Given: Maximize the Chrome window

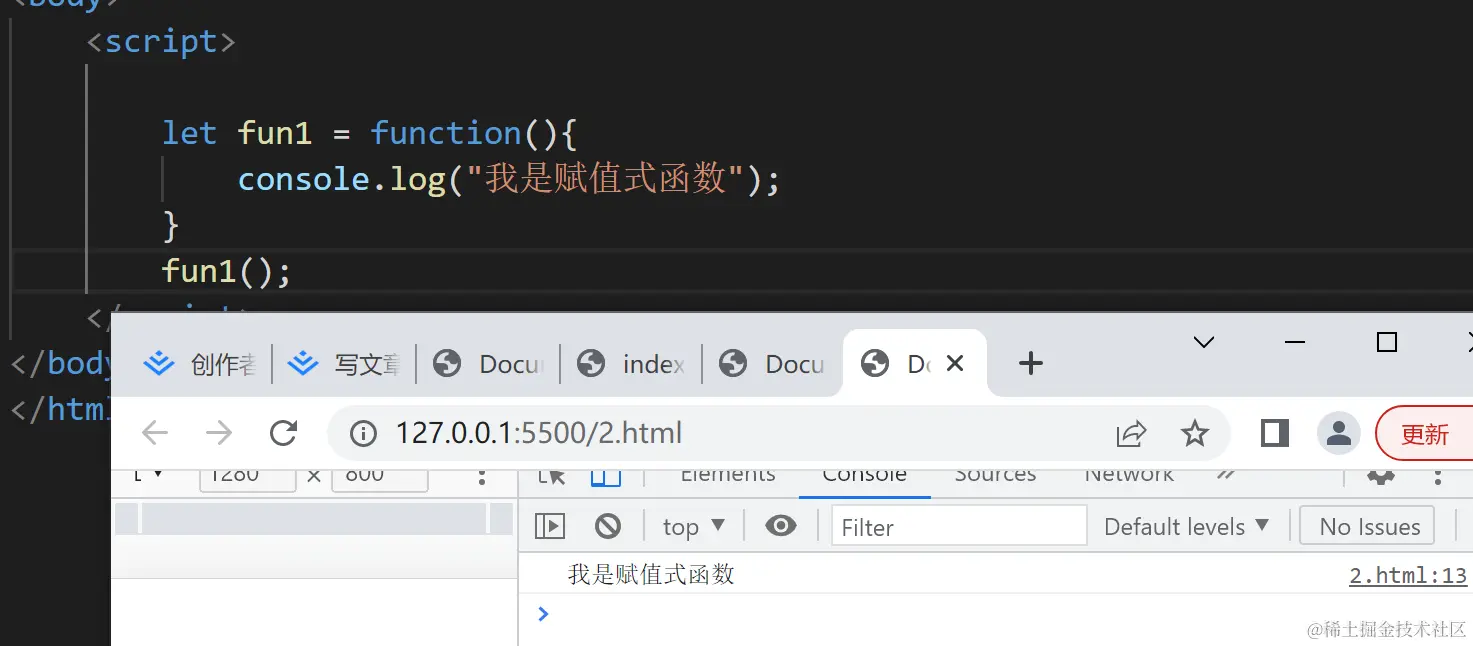Looking at the screenshot, I should 1386,342.
